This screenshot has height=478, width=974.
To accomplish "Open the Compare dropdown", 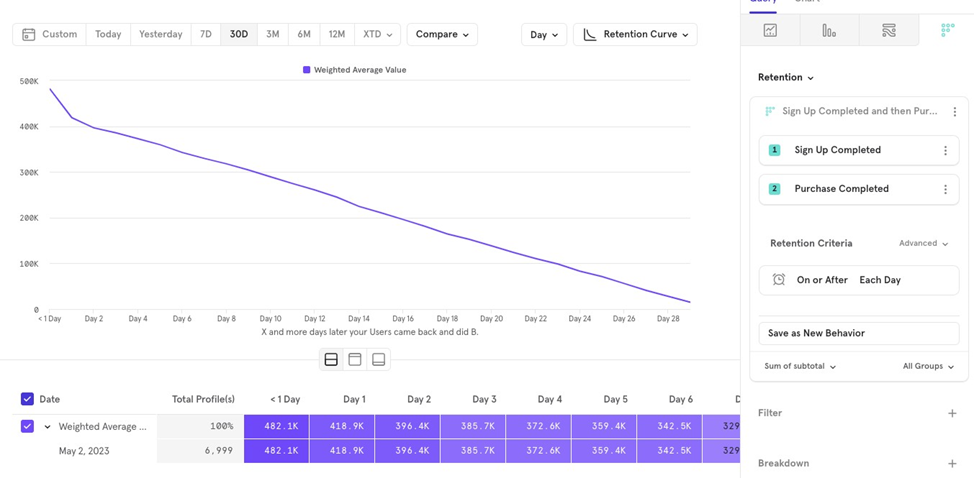I will coord(442,34).
